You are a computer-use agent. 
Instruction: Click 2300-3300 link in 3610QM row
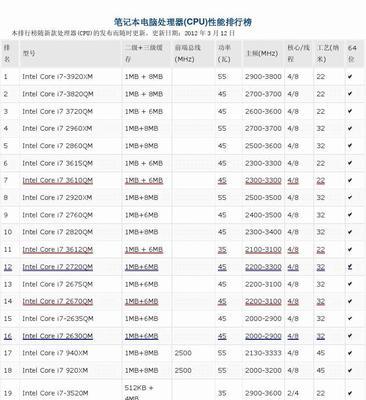coord(263,180)
